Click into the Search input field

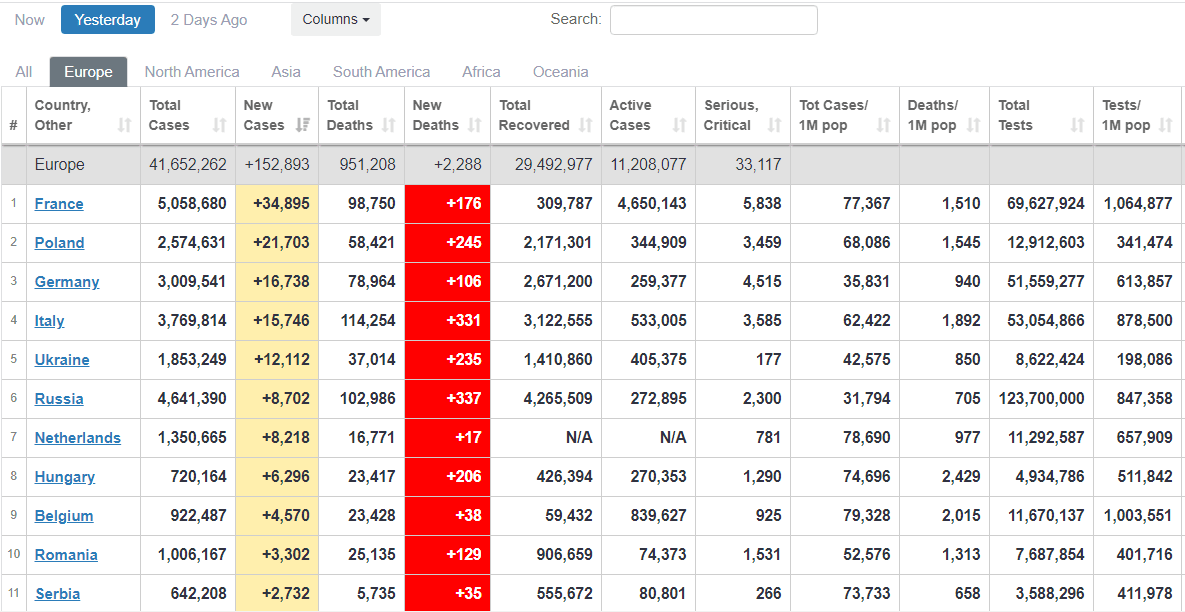pyautogui.click(x=713, y=20)
